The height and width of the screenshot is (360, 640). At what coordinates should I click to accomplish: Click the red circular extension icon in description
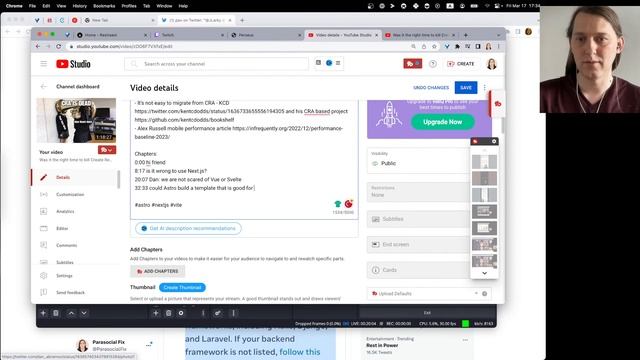click(x=349, y=203)
